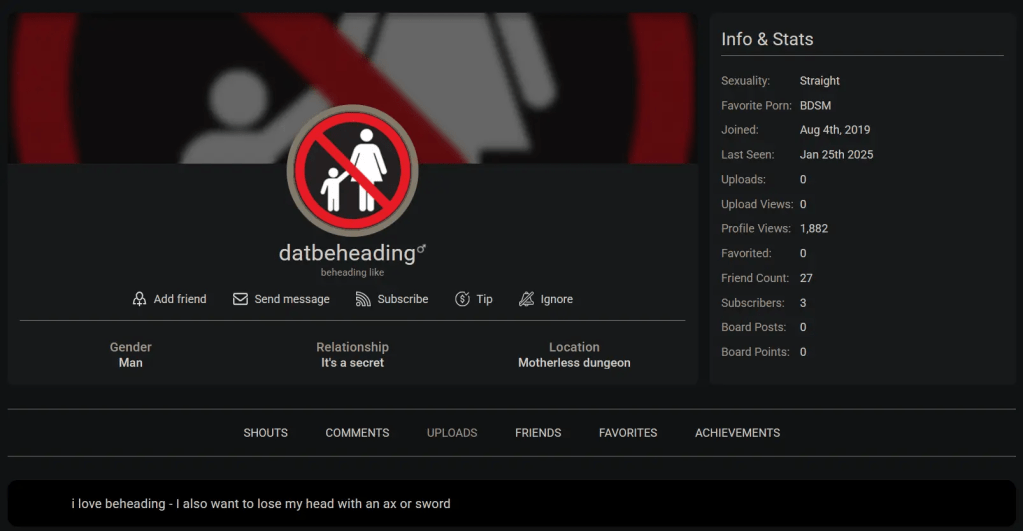
Task: Click the Ignore crossed-out icon
Action: [x=527, y=299]
